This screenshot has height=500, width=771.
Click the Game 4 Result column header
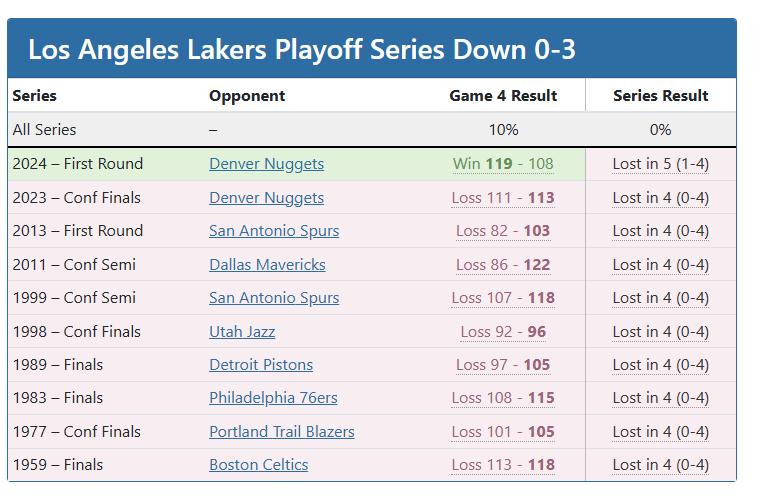[x=503, y=95]
